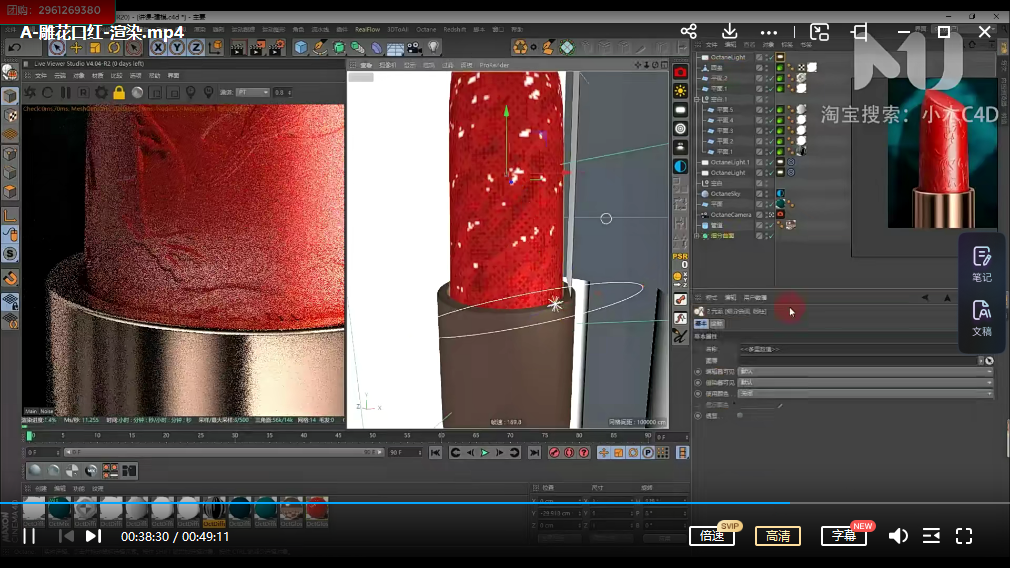1010x568 pixels.
Task: Open the Octane menu
Action: 426,30
